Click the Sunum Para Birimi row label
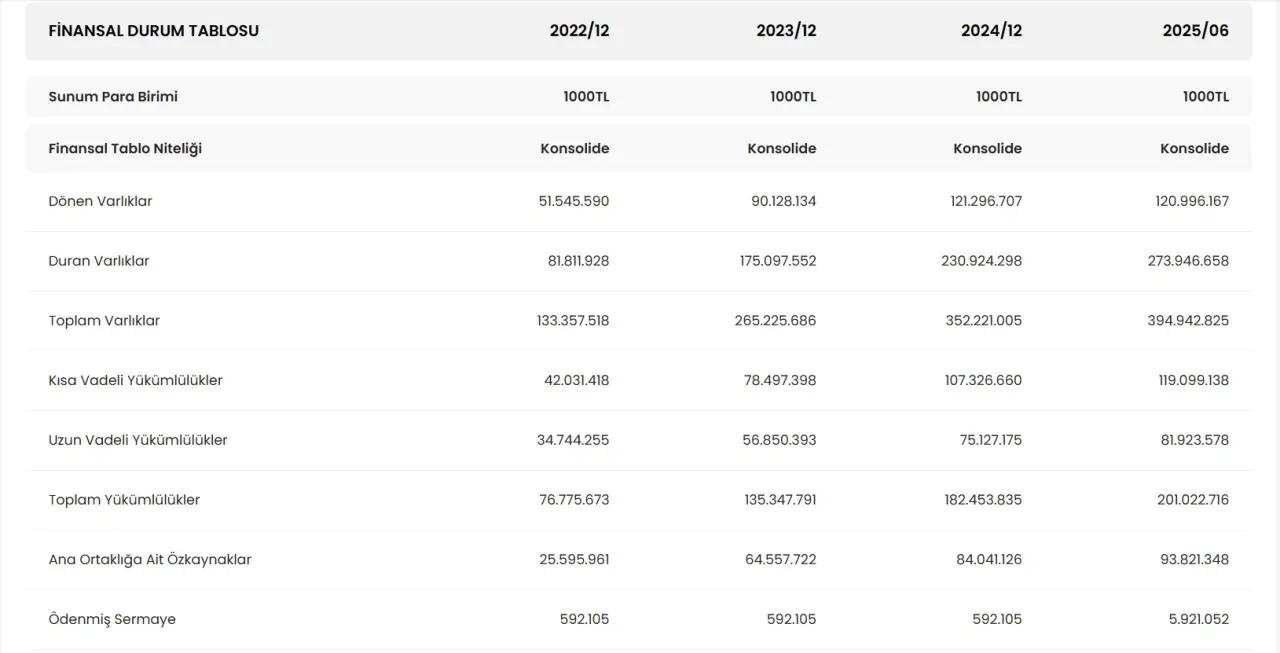Image resolution: width=1280 pixels, height=653 pixels. 113,97
